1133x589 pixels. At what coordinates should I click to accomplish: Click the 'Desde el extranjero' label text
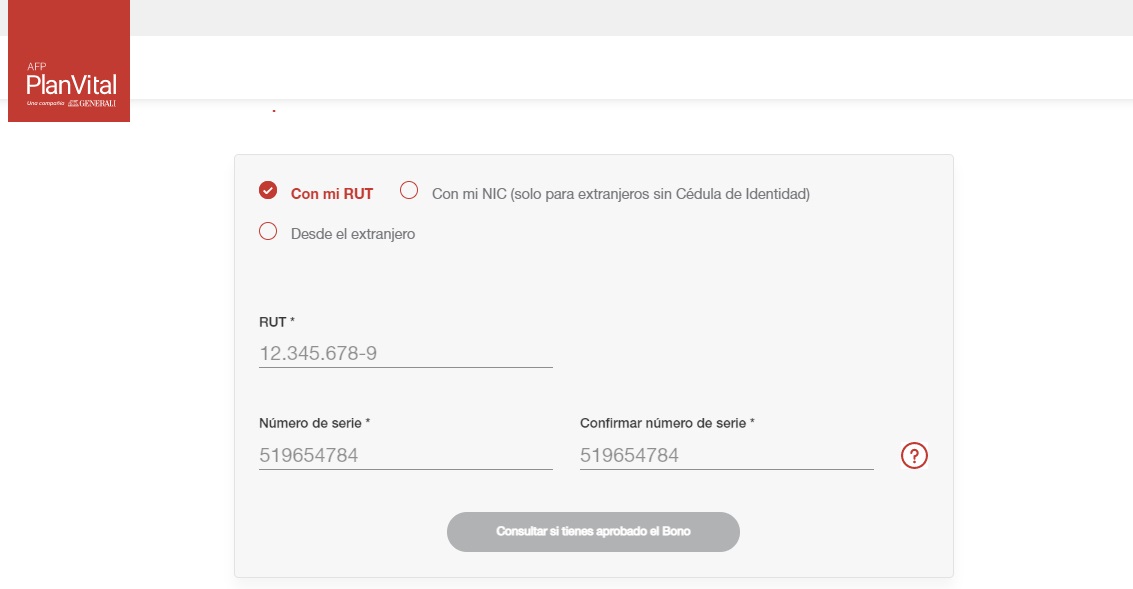[352, 234]
